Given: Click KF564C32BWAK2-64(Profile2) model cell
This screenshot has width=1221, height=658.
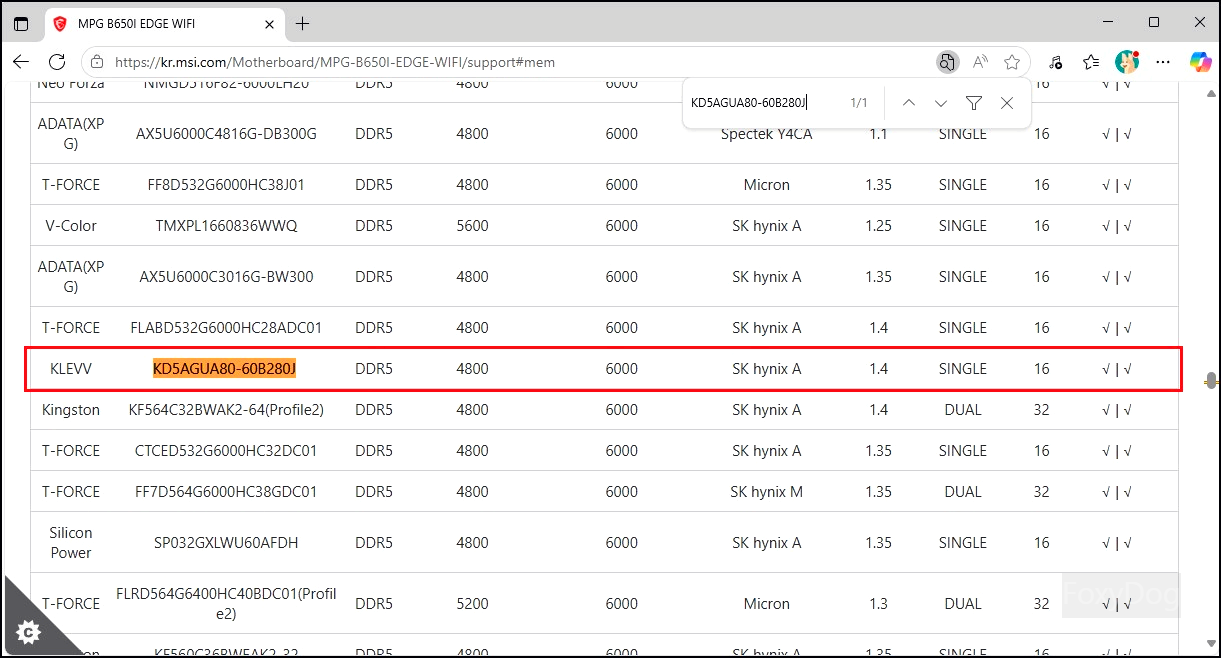Looking at the screenshot, I should coord(226,410).
